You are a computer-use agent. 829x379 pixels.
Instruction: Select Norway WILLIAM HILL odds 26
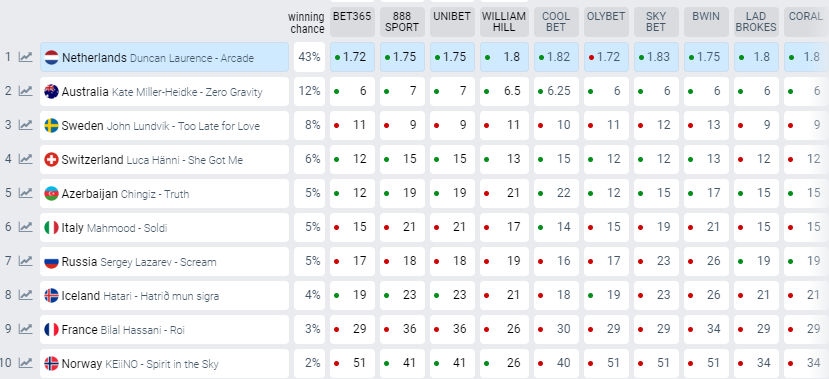pos(504,363)
